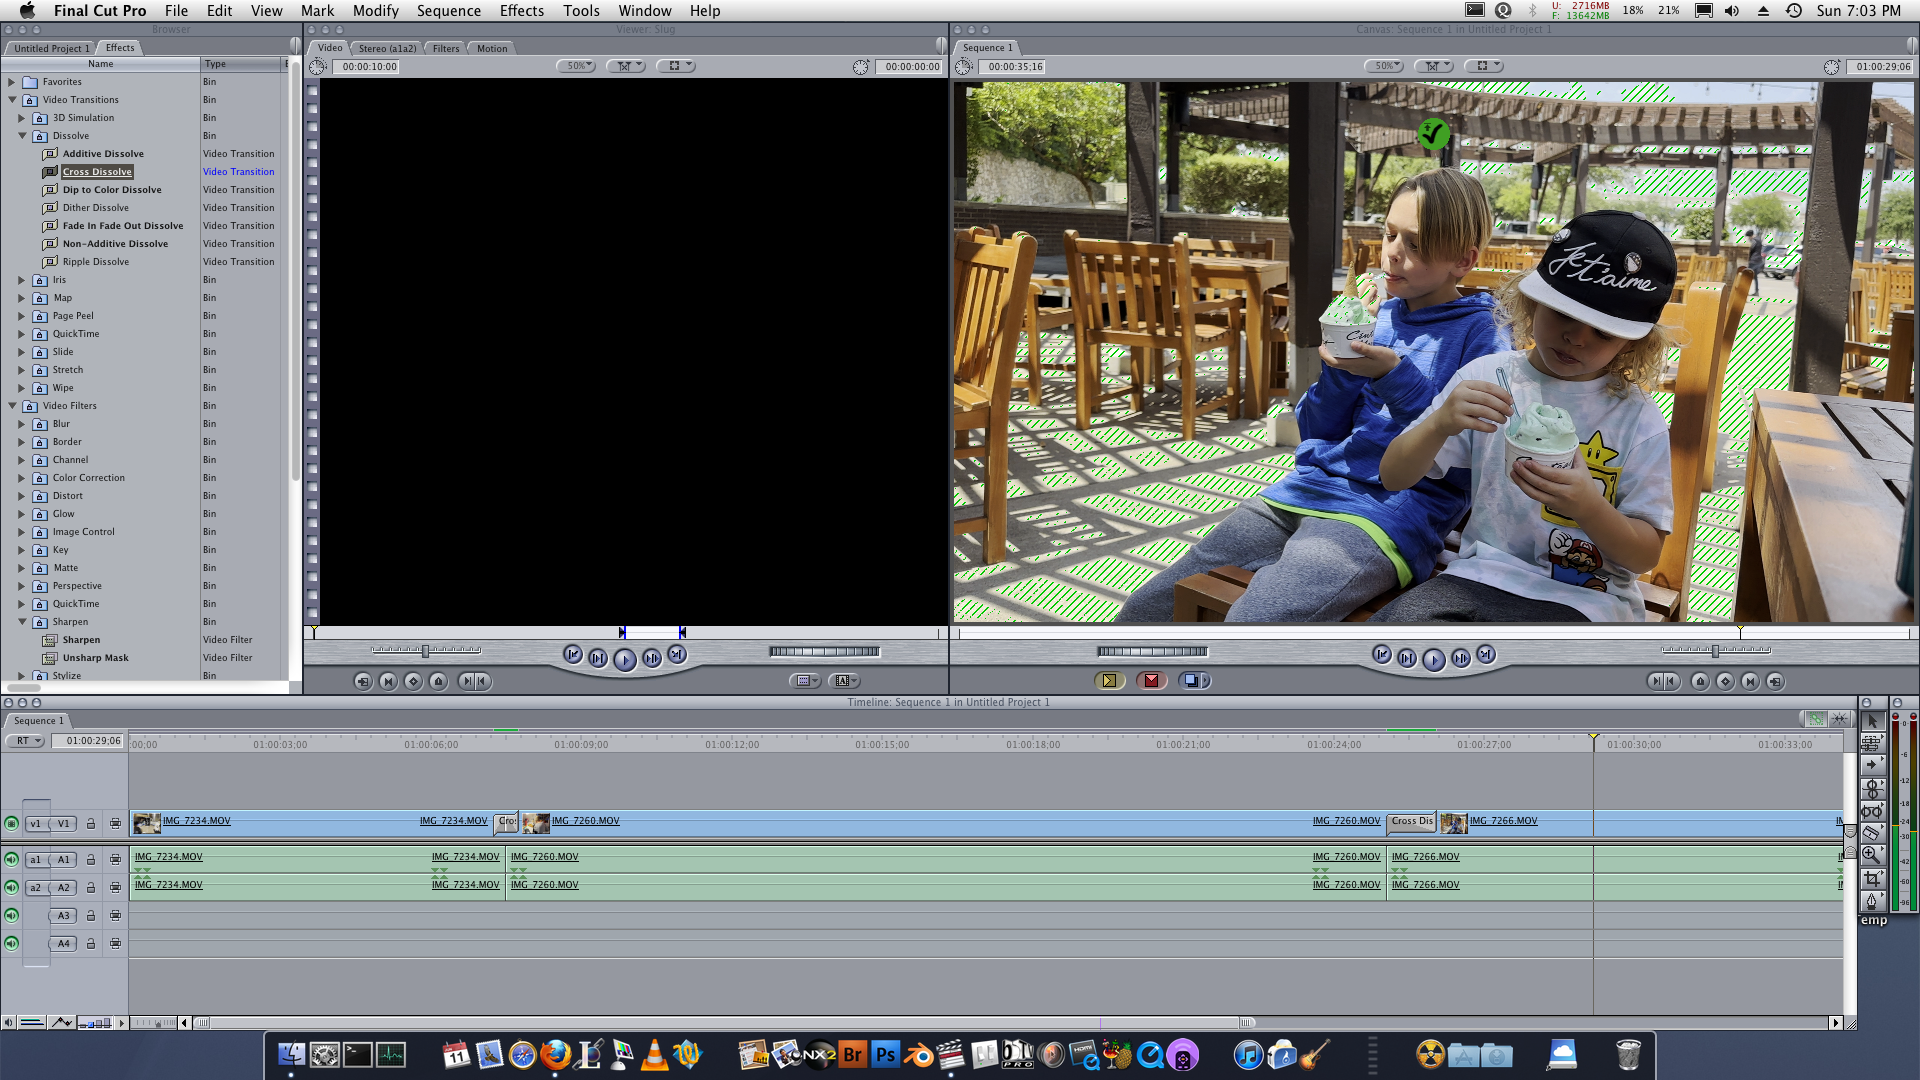Collapse the Dissolve bin
The height and width of the screenshot is (1080, 1920).
[x=22, y=136]
